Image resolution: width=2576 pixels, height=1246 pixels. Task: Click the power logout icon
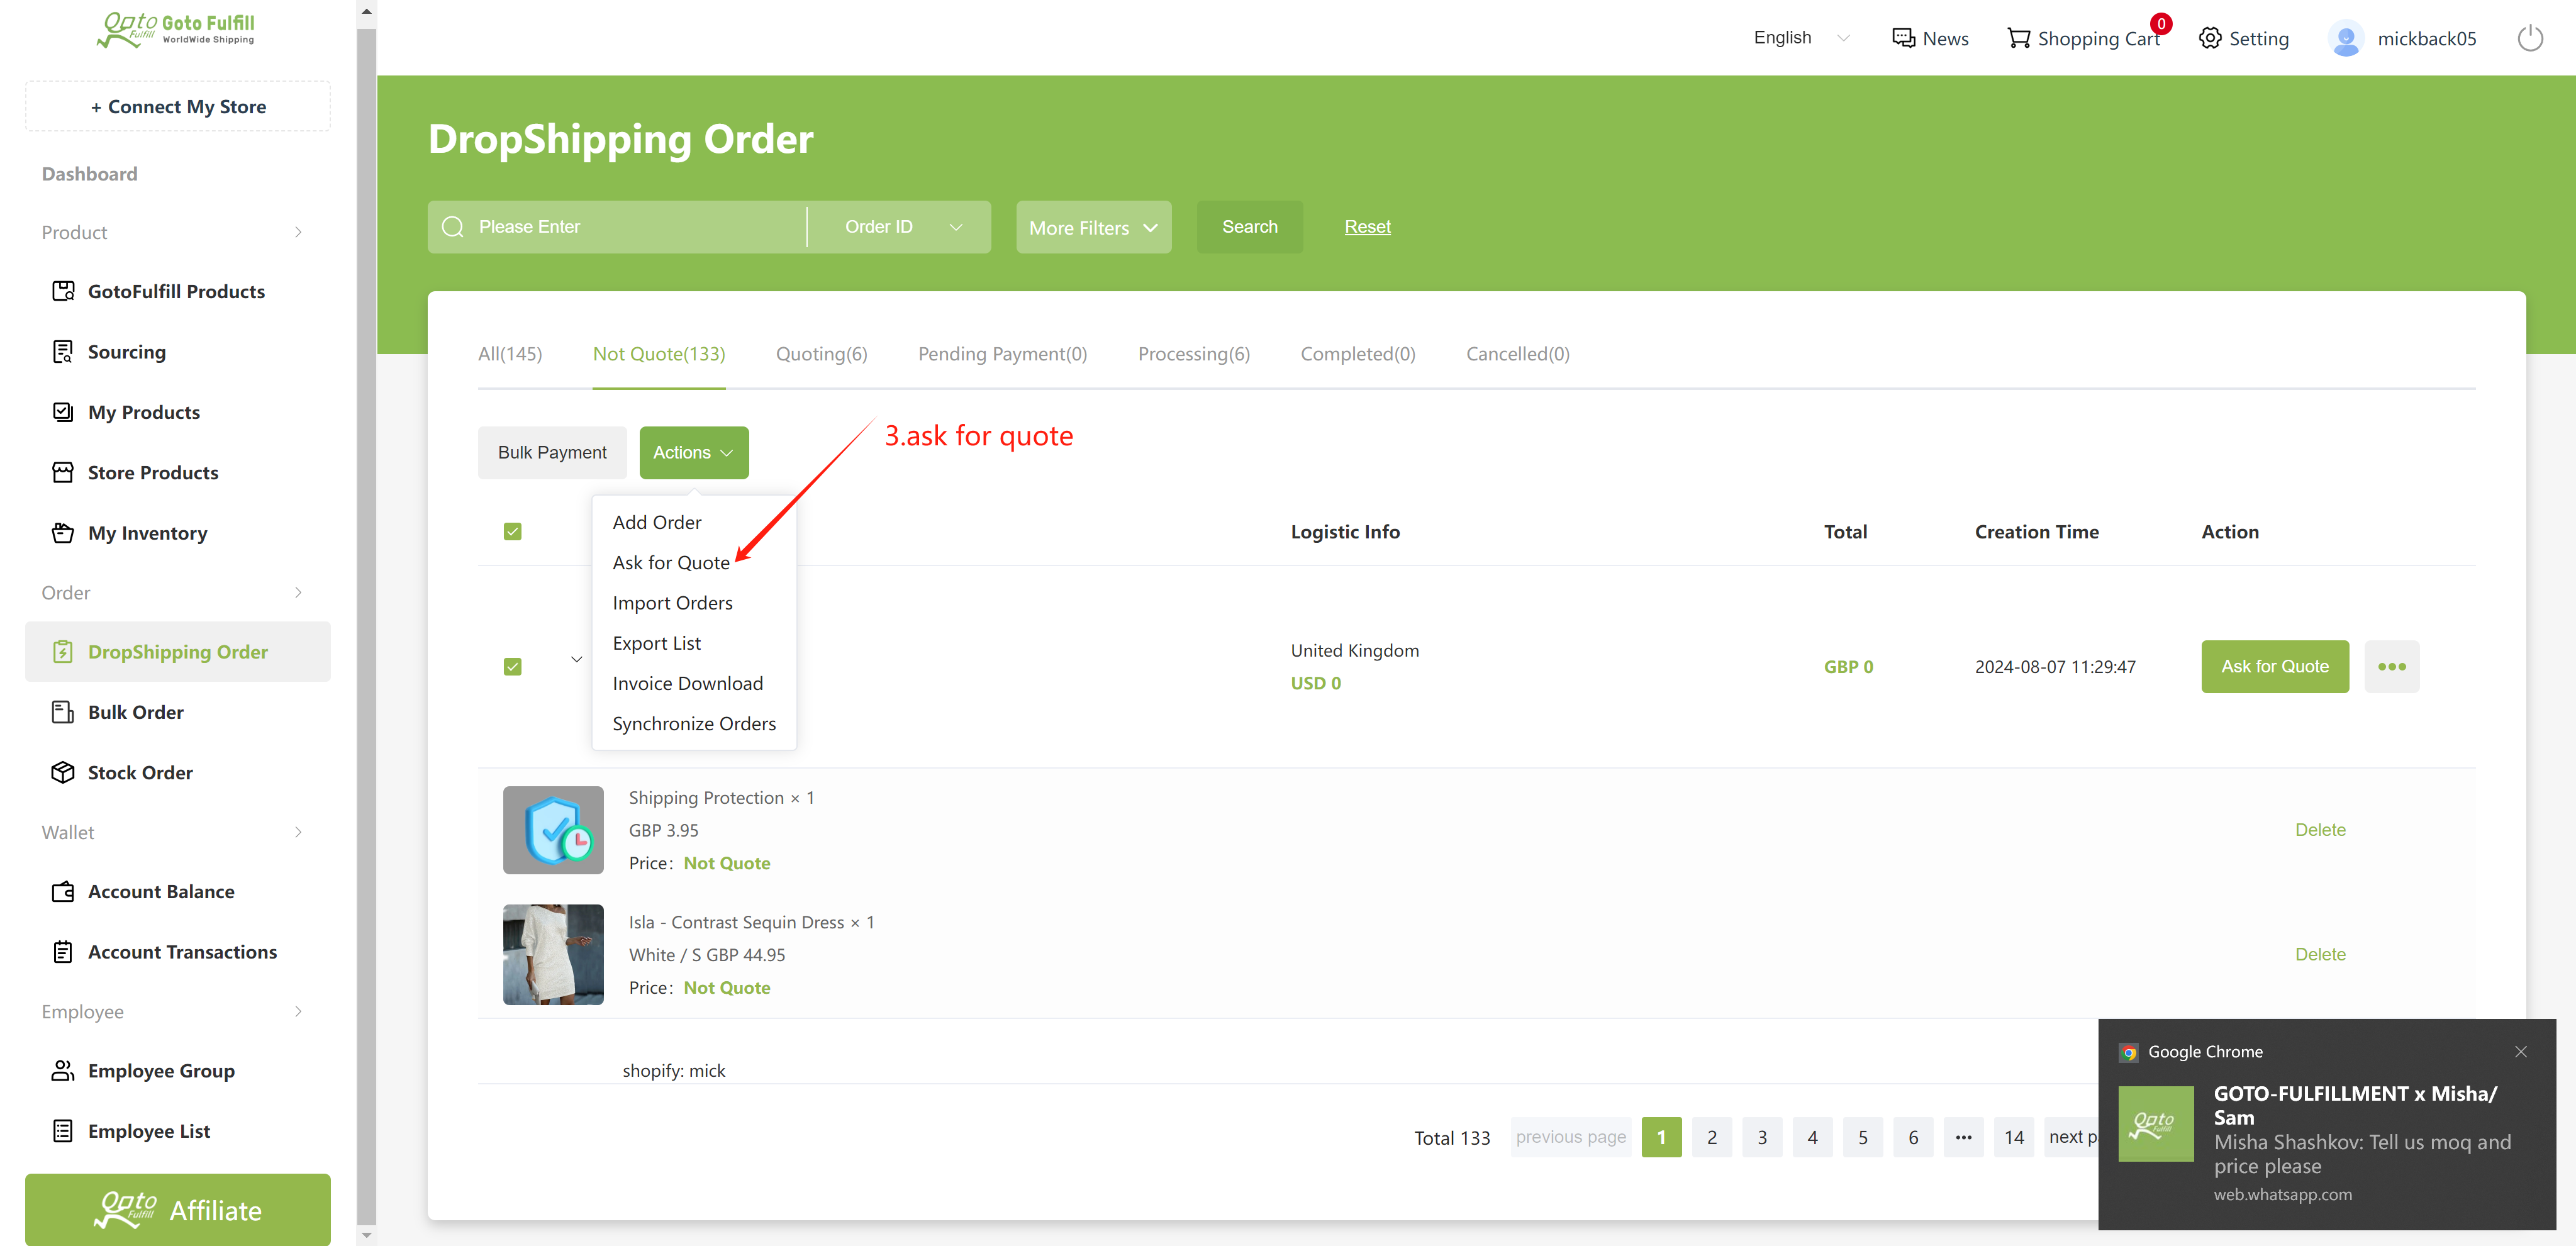2530,38
